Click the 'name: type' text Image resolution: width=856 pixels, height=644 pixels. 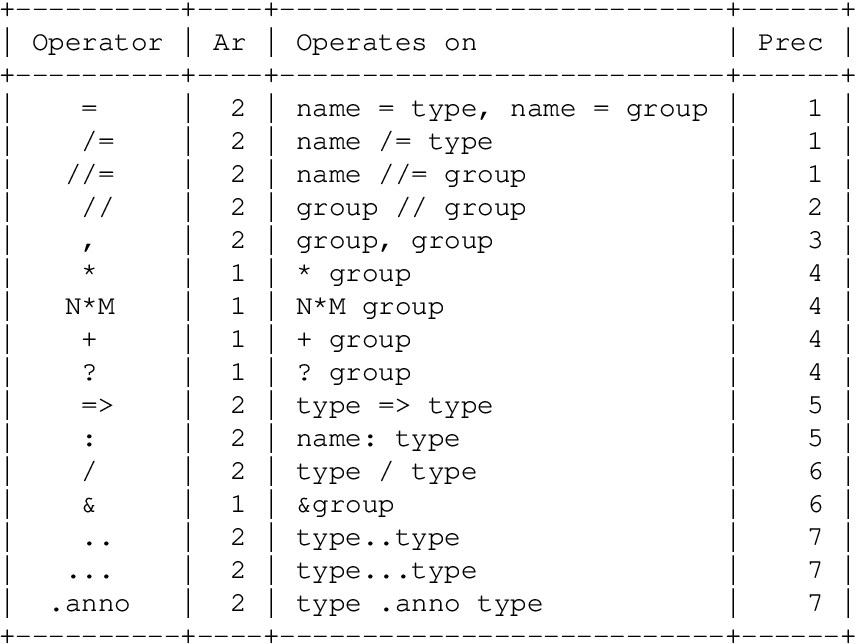377,438
